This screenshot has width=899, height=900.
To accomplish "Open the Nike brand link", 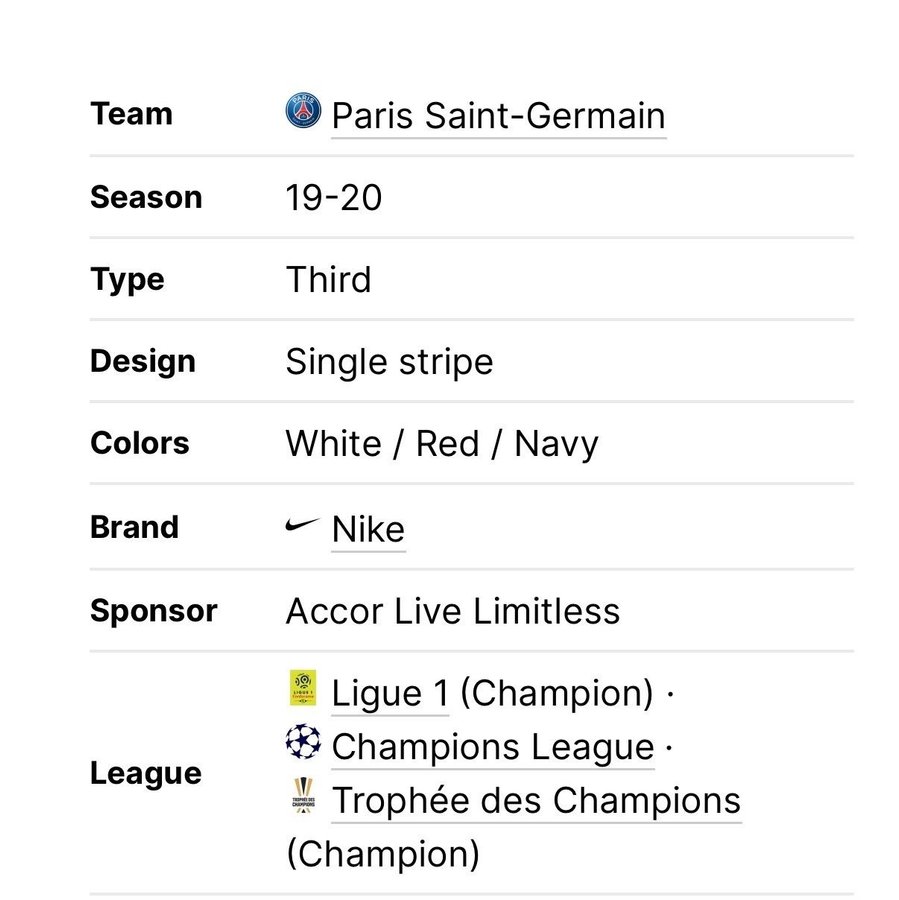I will pos(368,530).
